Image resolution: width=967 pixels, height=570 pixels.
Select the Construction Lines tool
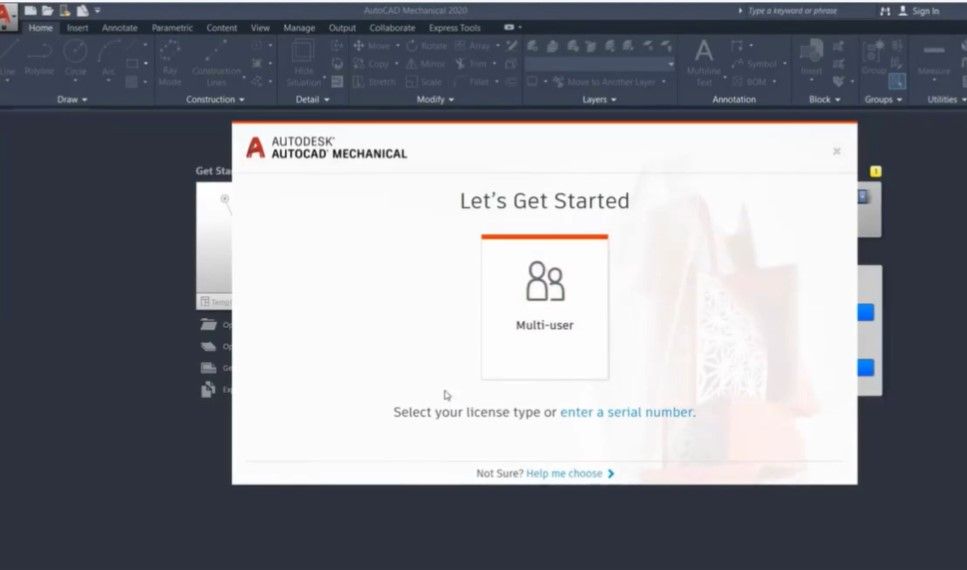[216, 64]
